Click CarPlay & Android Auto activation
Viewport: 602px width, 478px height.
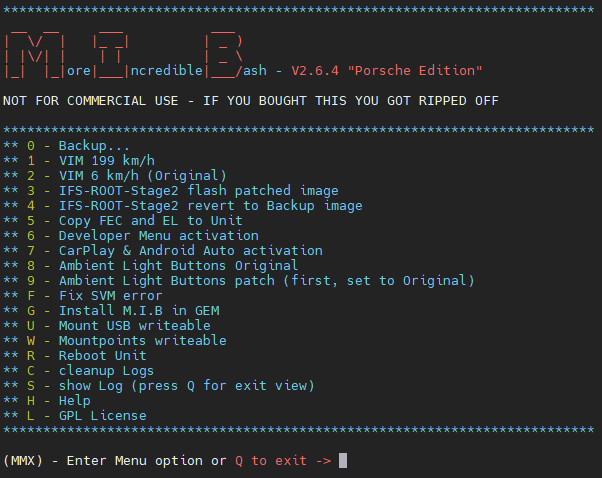pyautogui.click(x=190, y=251)
